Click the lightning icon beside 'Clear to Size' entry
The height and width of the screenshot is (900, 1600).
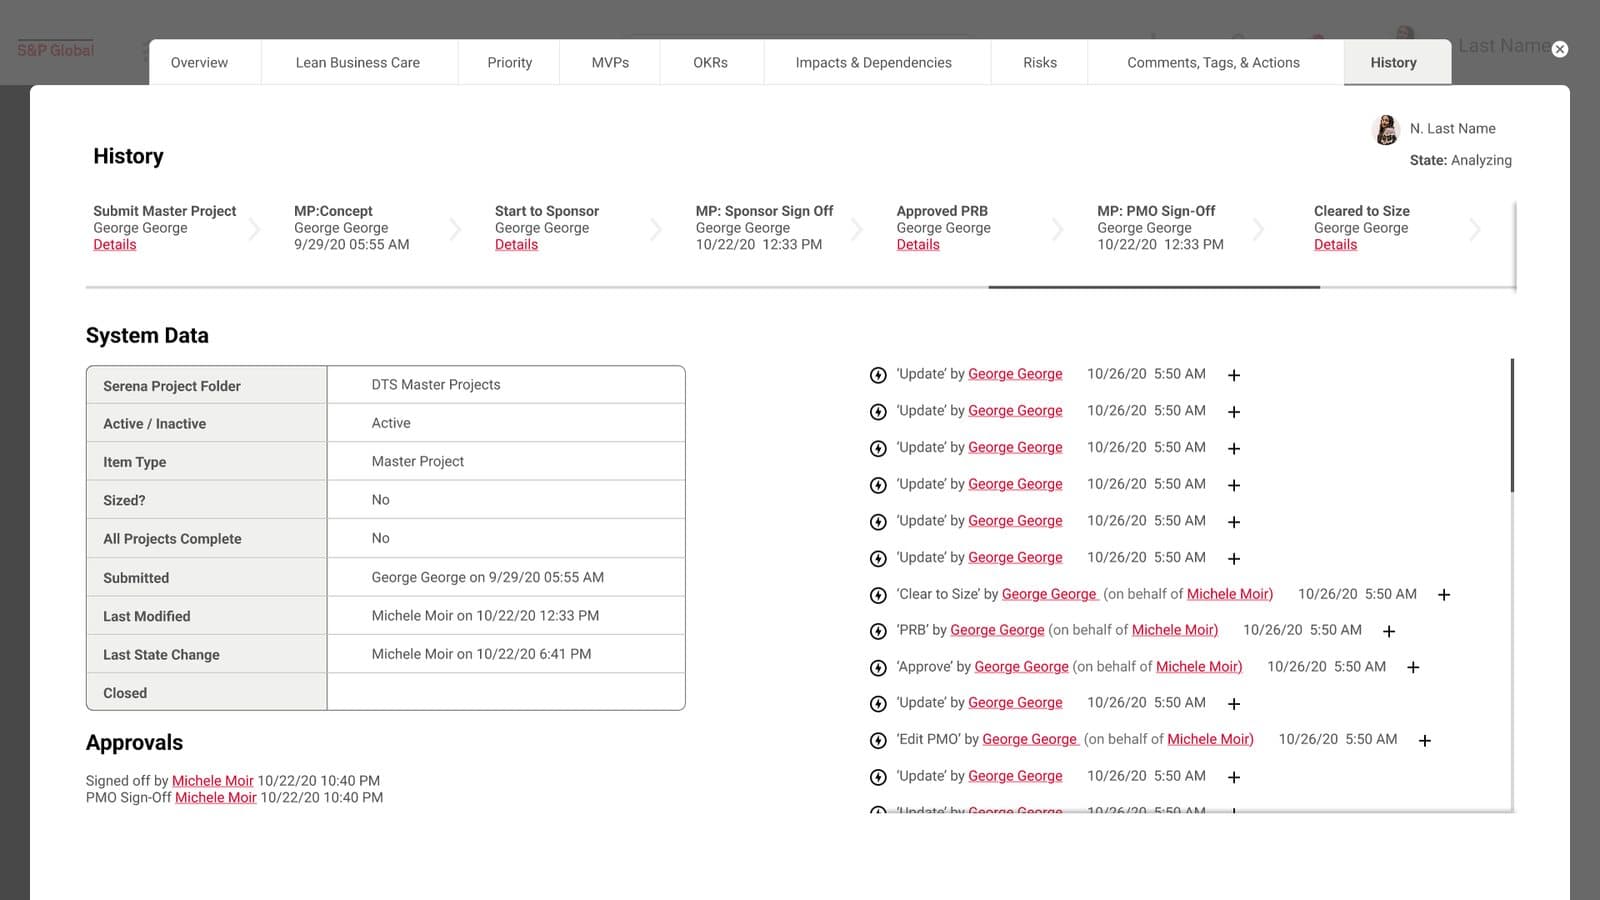(878, 595)
